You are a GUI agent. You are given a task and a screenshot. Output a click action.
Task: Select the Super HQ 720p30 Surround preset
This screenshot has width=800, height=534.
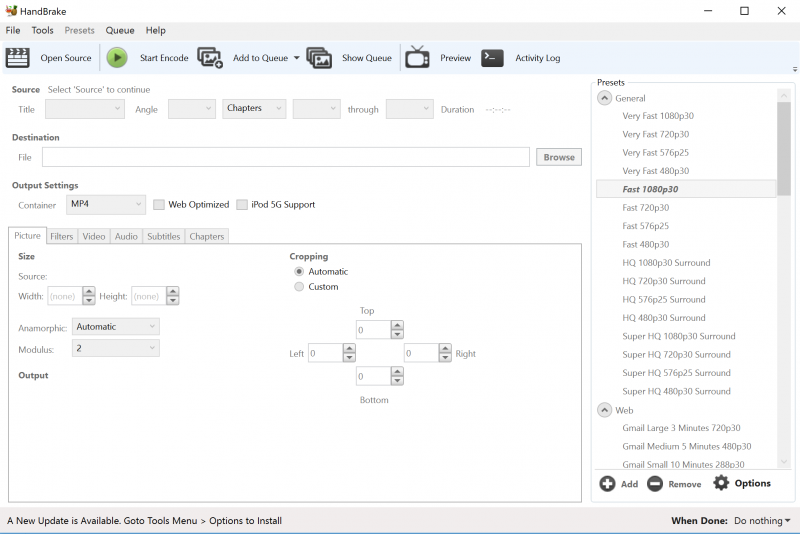[x=676, y=354]
